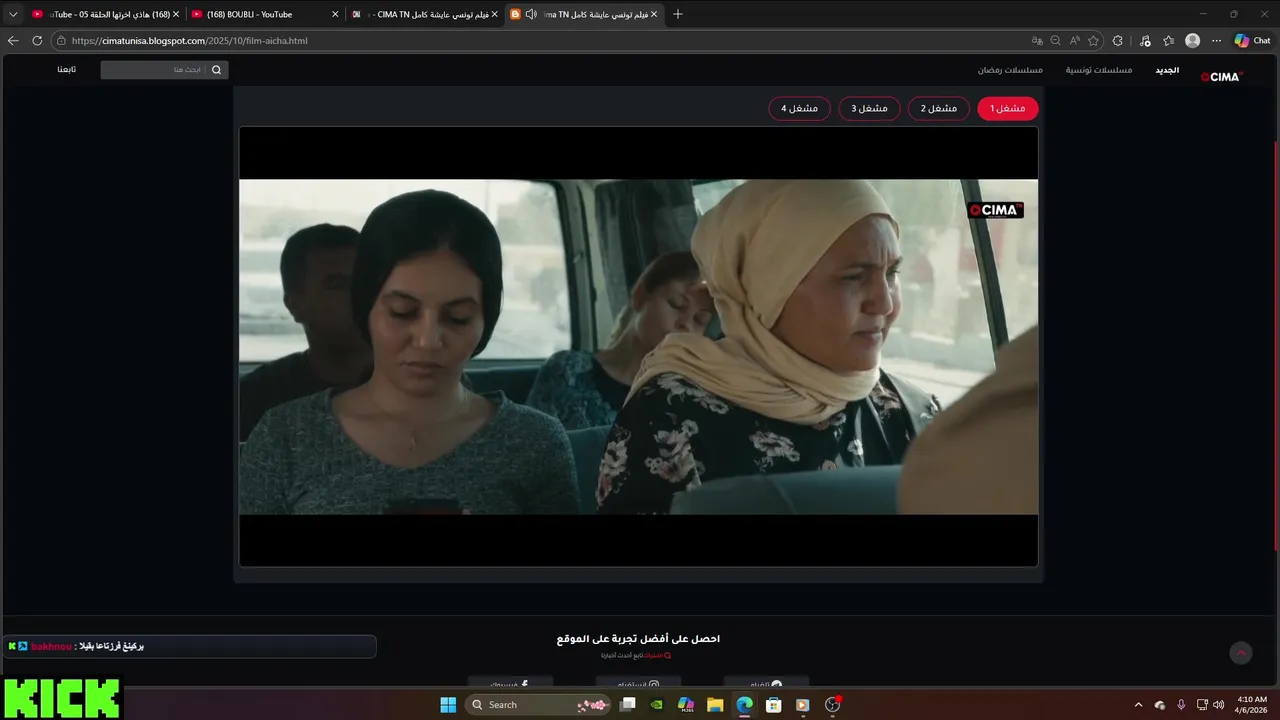Open the favorites list icon in the toolbar
The height and width of the screenshot is (720, 1280).
click(1168, 41)
